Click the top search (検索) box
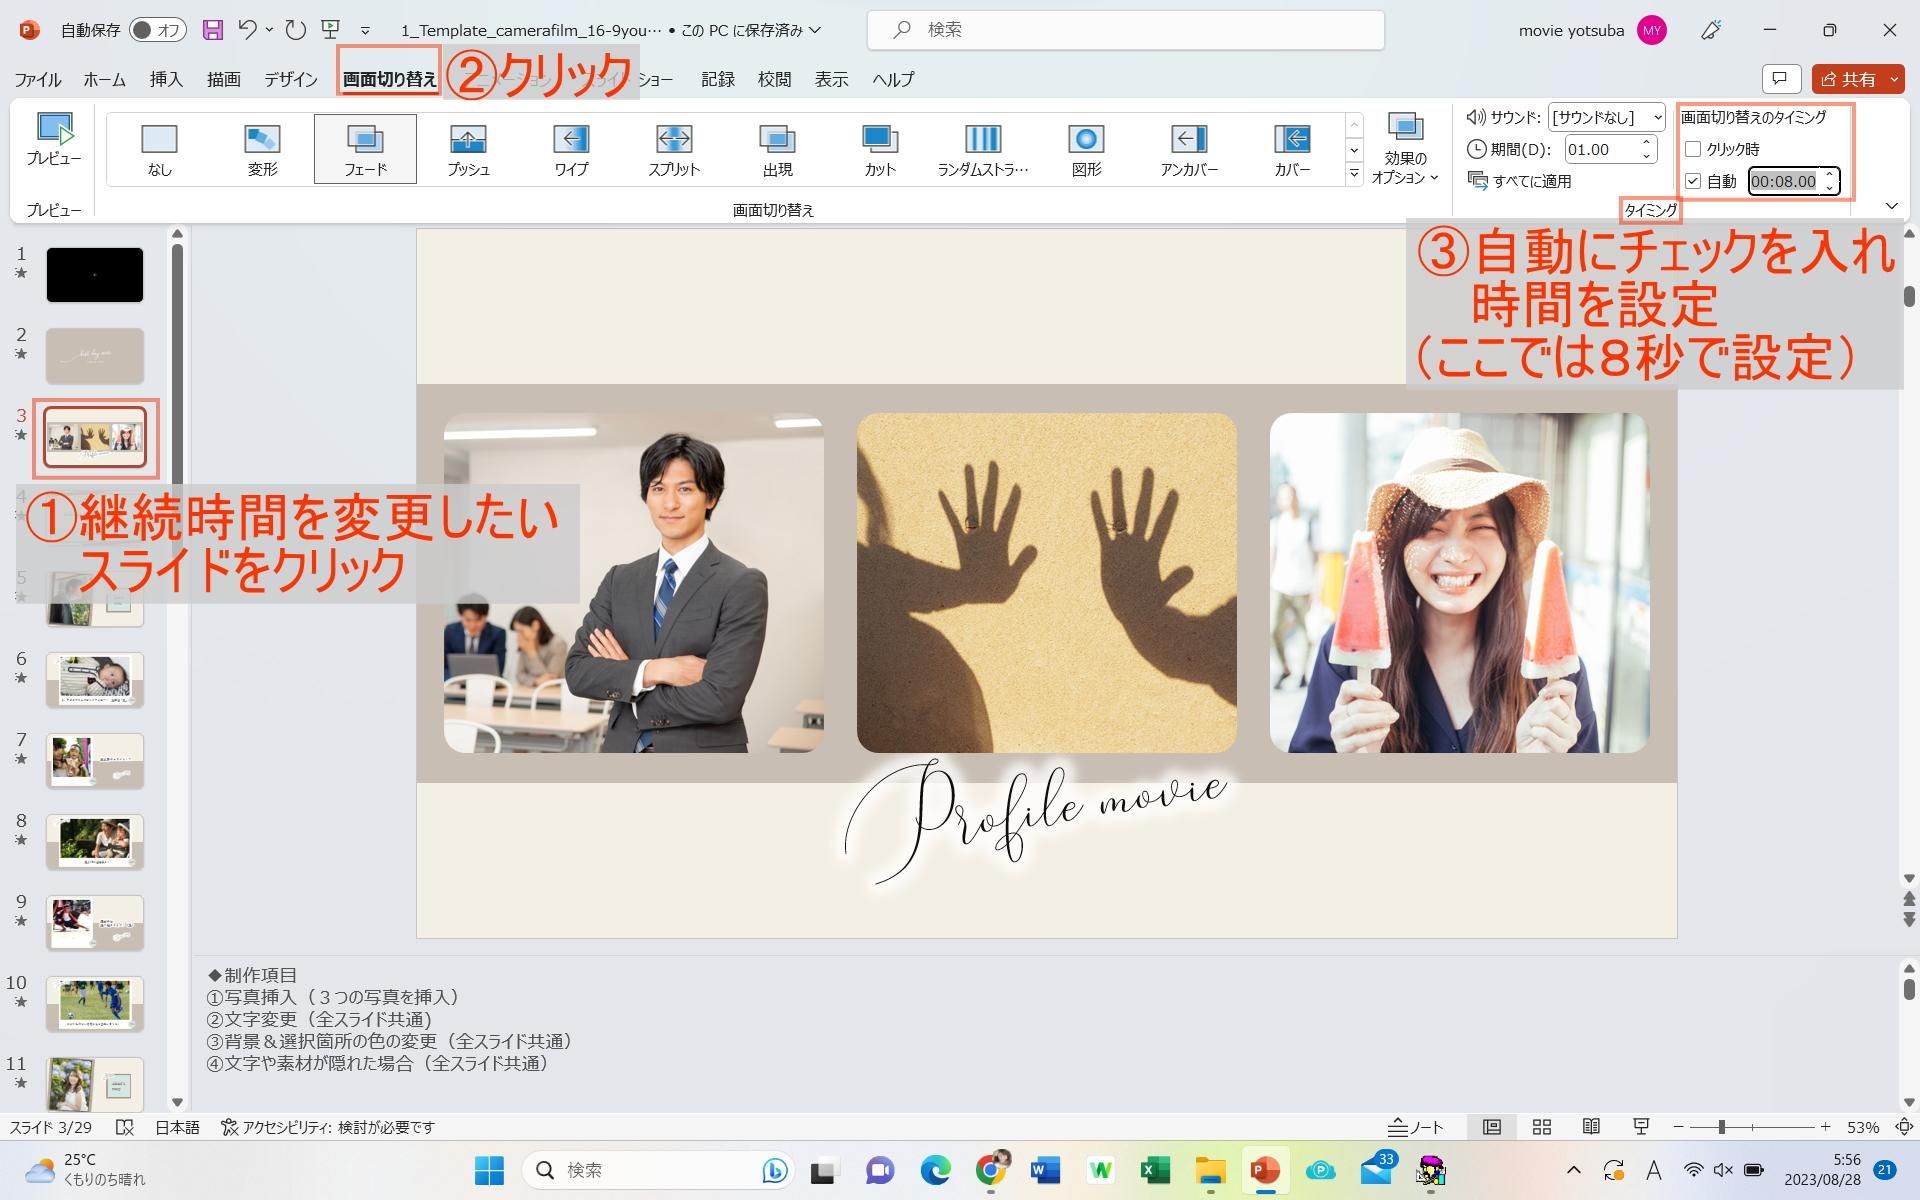The height and width of the screenshot is (1200, 1920). point(1125,30)
